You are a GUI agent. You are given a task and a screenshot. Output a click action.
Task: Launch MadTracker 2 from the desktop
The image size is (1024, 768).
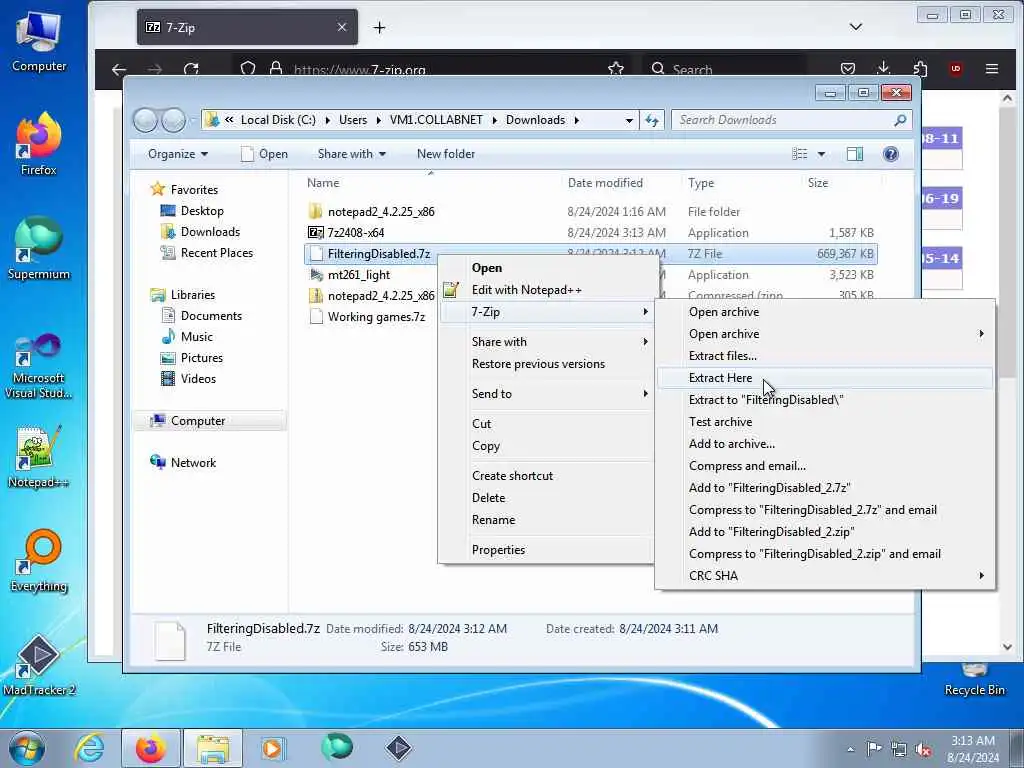[x=39, y=665]
